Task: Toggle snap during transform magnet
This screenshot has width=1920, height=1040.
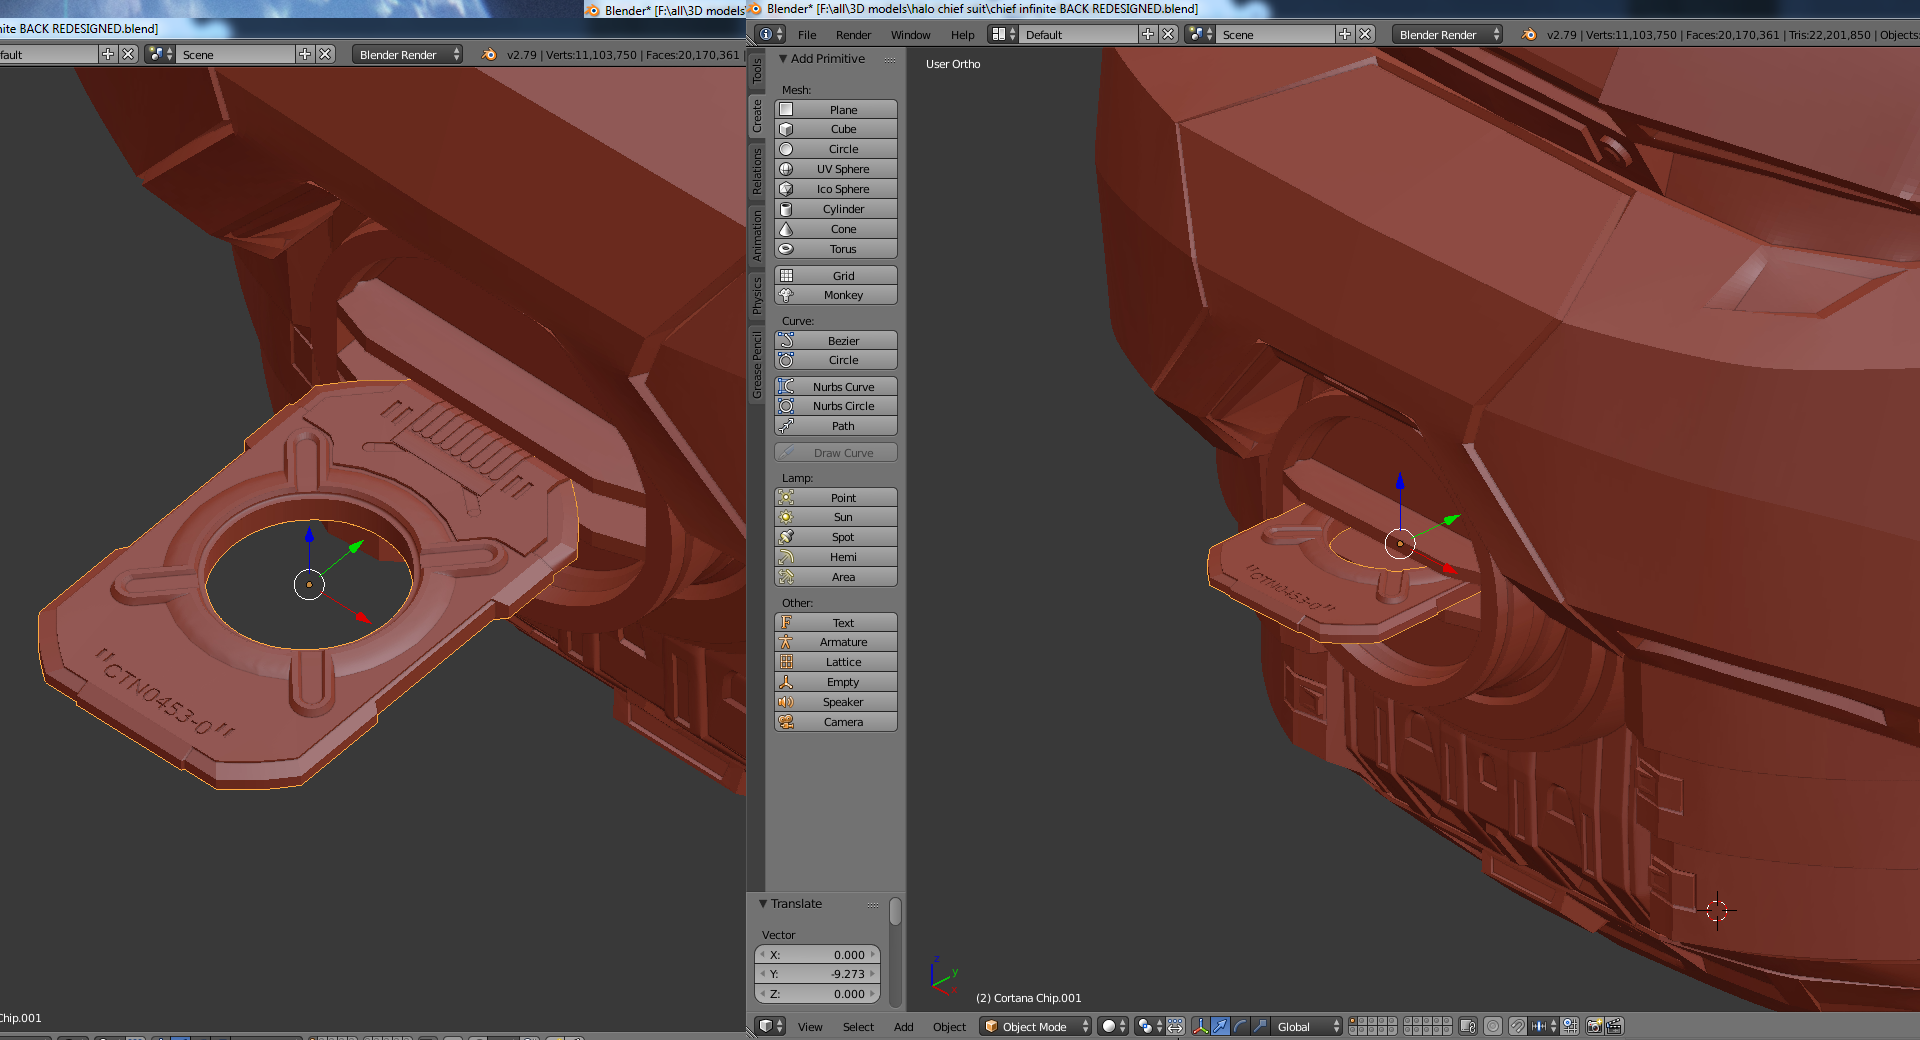Action: click(x=1517, y=1026)
